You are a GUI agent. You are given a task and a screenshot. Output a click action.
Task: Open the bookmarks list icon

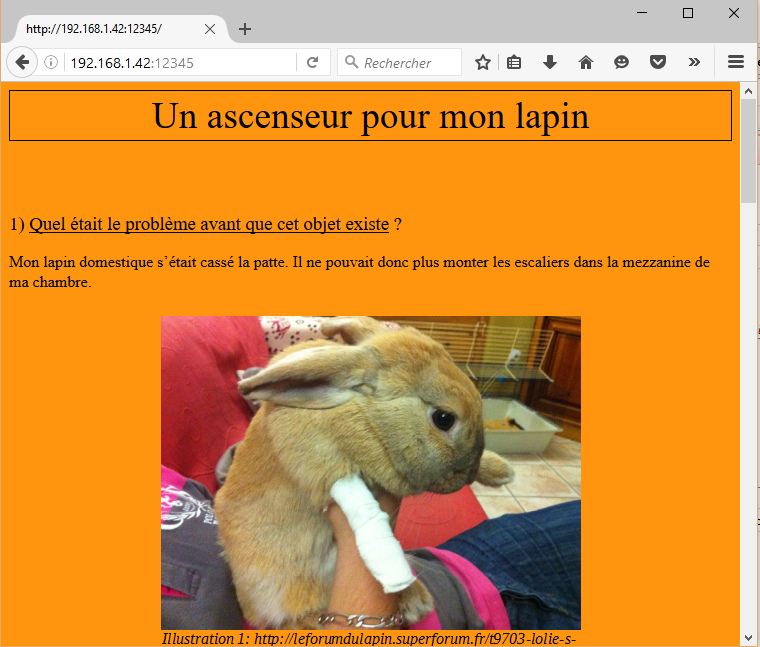pyautogui.click(x=514, y=62)
